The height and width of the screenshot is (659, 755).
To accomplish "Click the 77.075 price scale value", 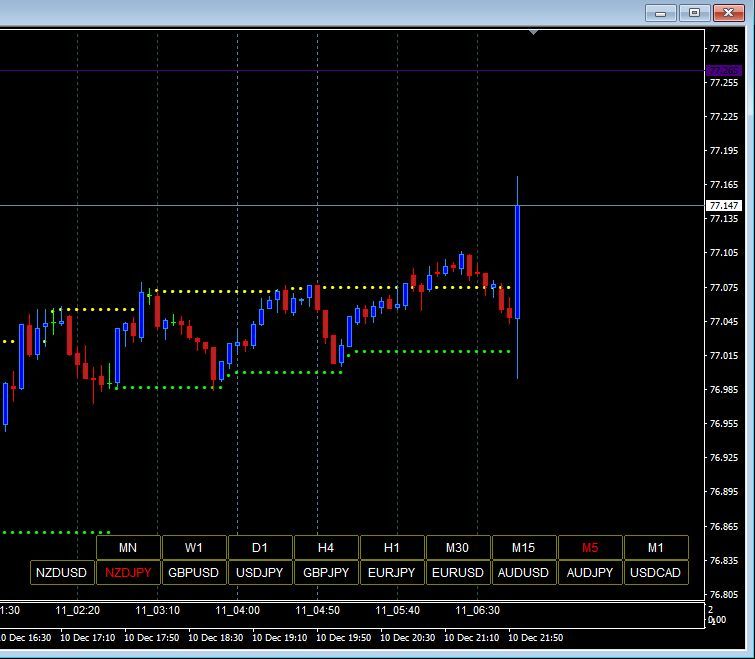I will [x=724, y=287].
